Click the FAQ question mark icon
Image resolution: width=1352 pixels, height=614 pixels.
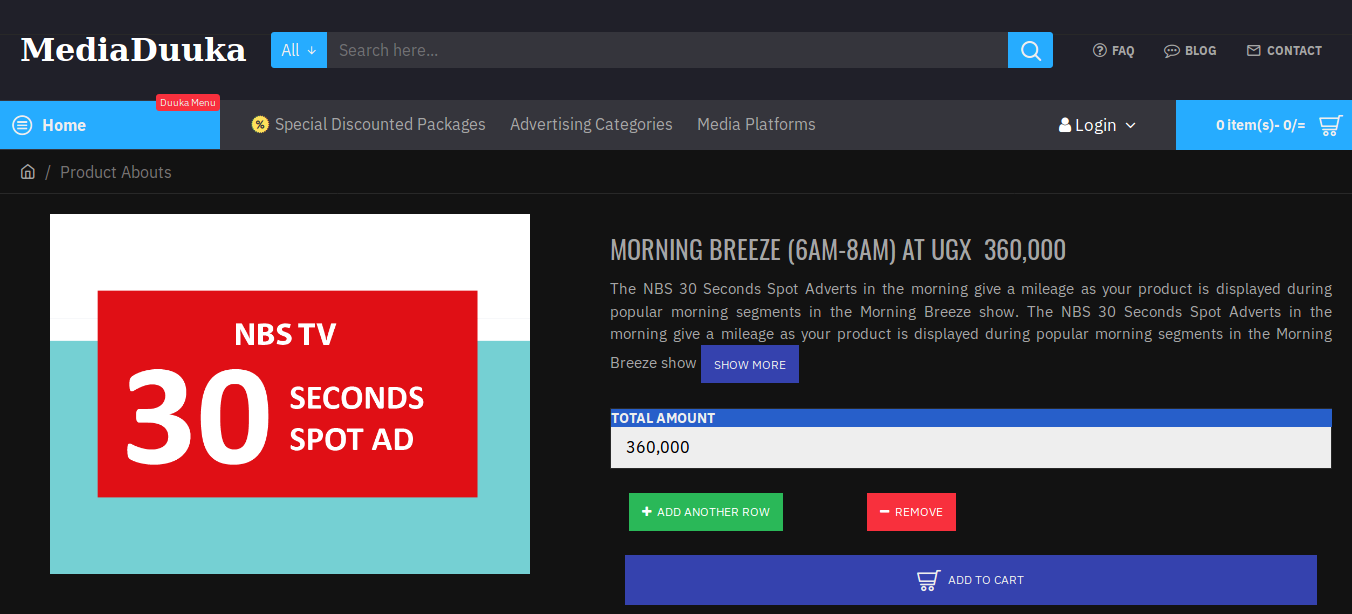tap(1100, 50)
